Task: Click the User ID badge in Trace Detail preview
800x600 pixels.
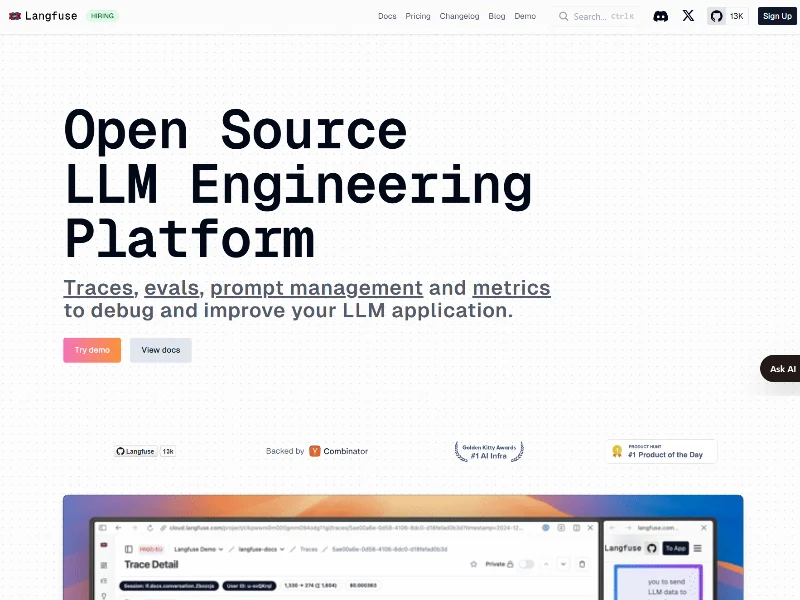Action: [x=249, y=586]
